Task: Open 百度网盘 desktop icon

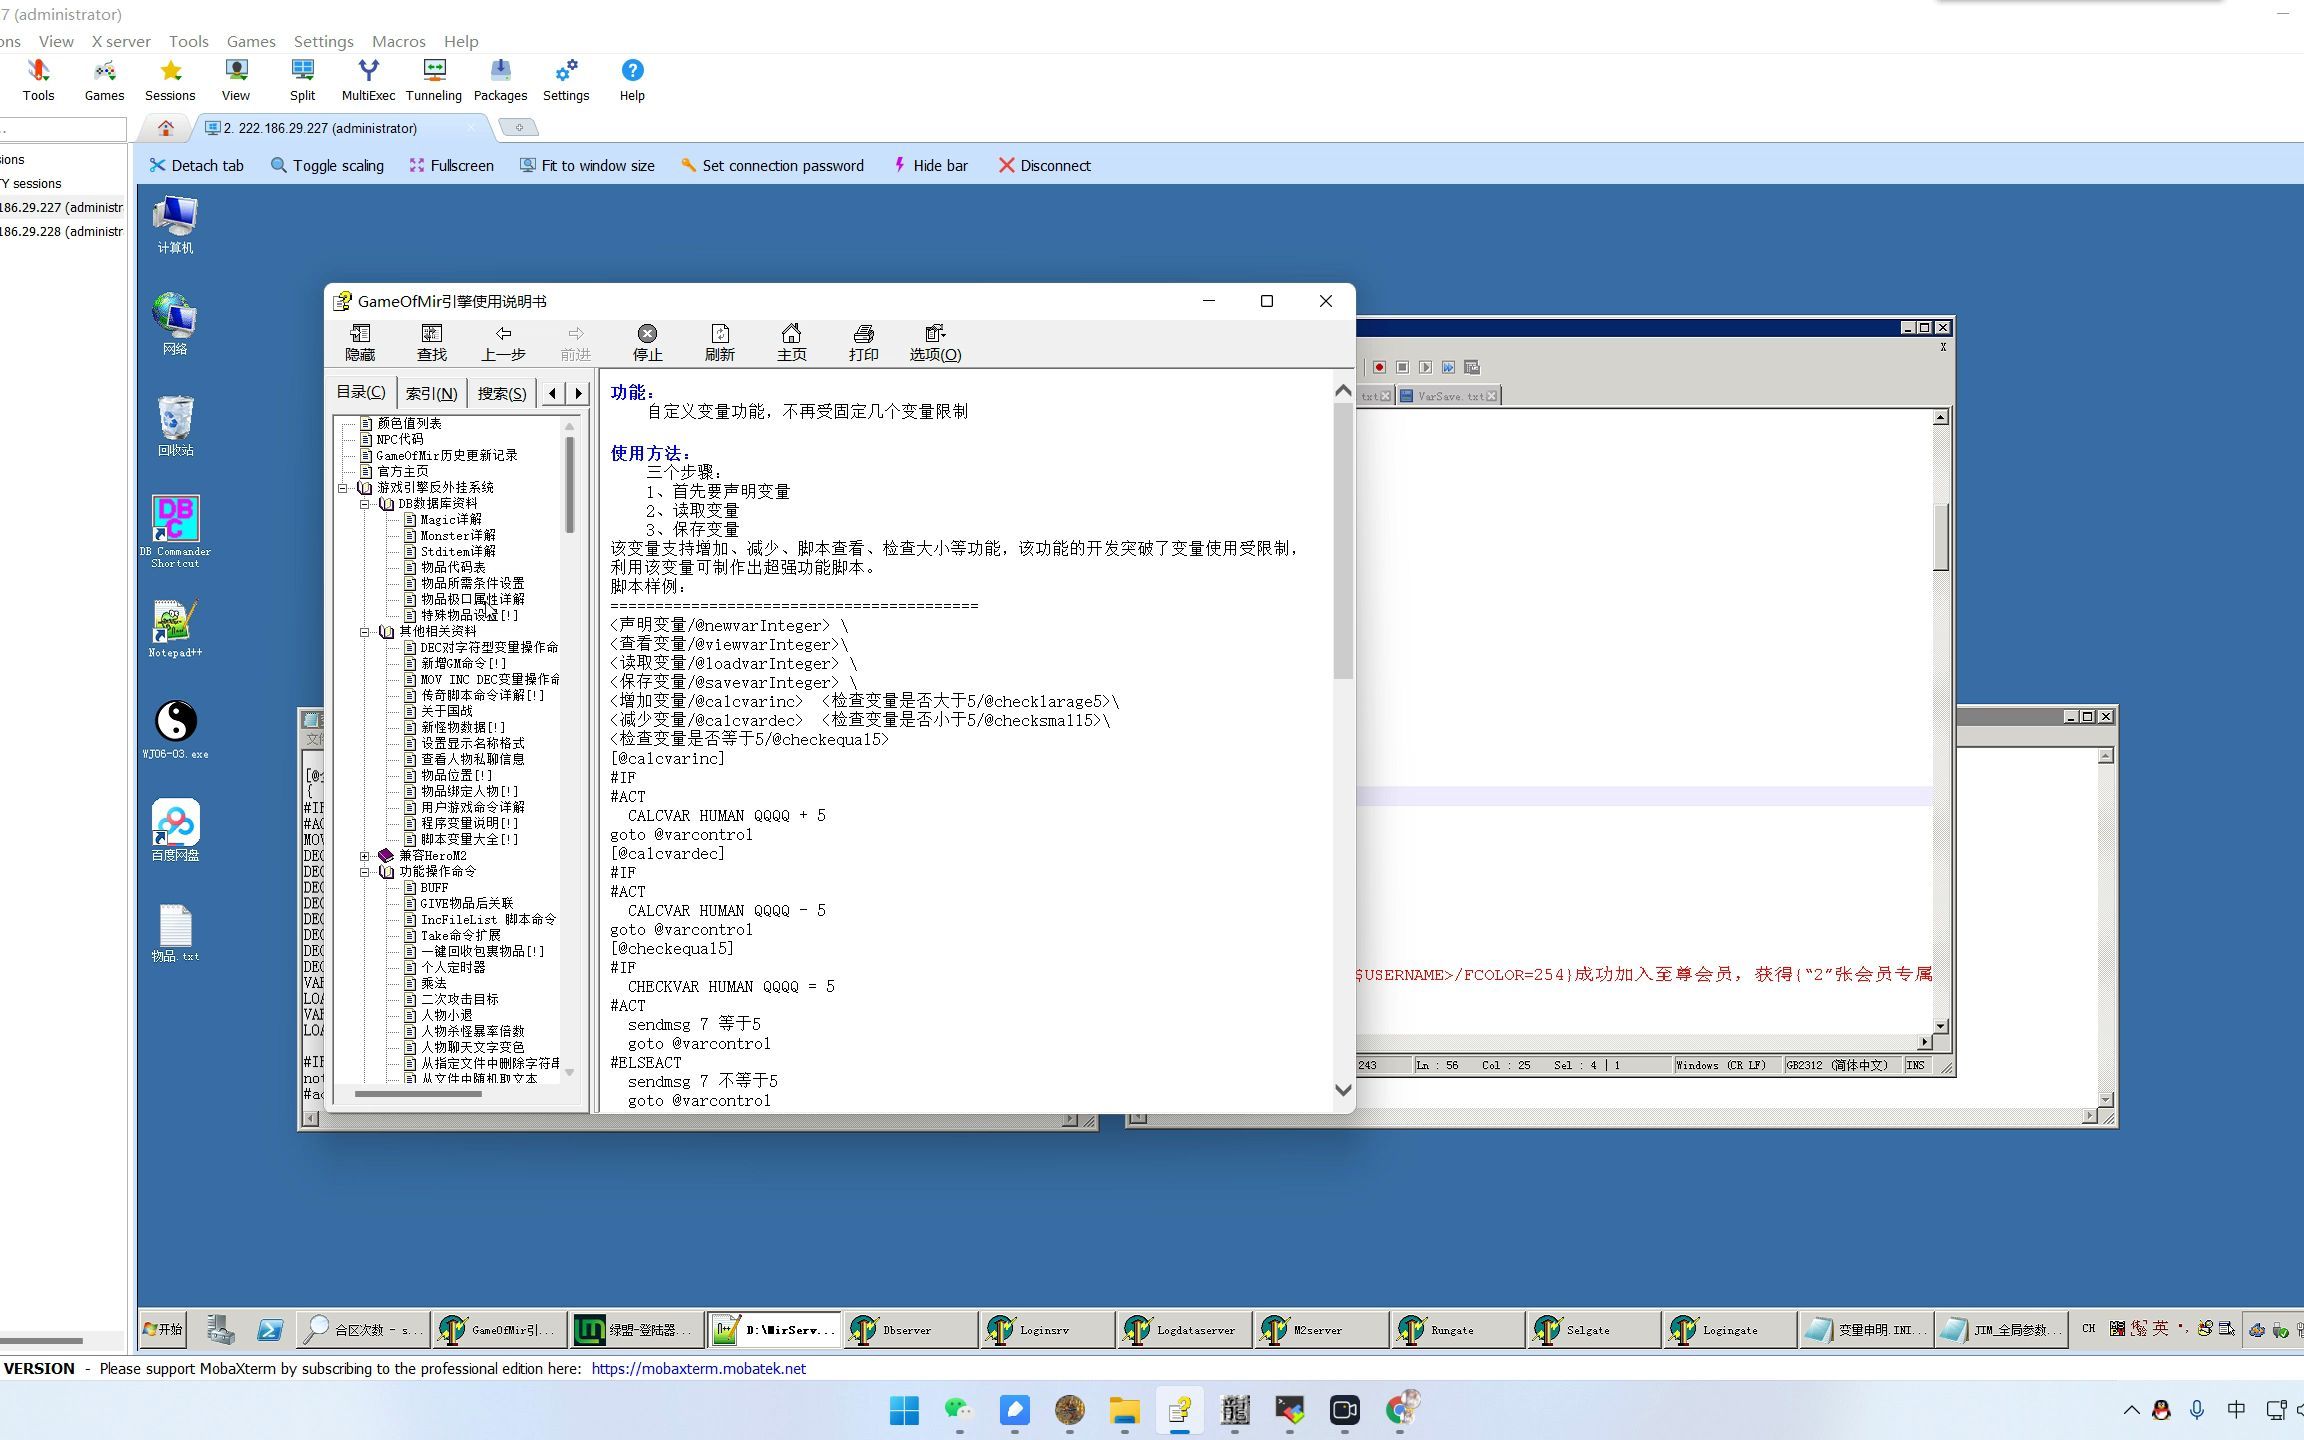Action: coord(175,830)
